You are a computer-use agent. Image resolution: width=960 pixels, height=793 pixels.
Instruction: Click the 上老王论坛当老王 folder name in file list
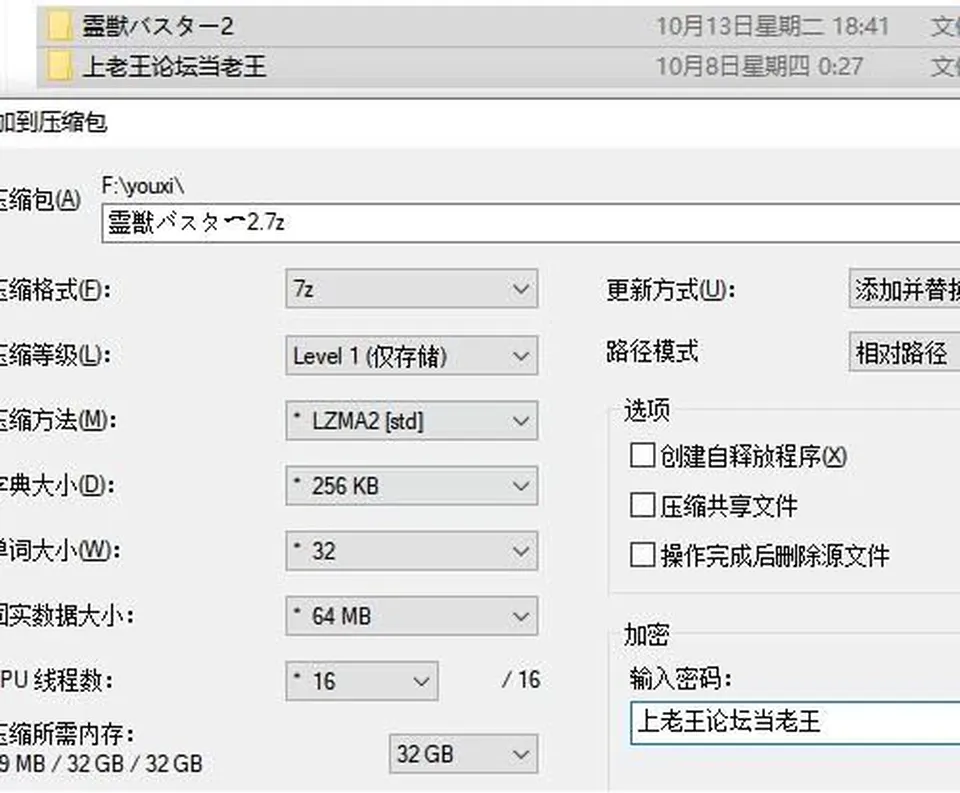pos(174,66)
